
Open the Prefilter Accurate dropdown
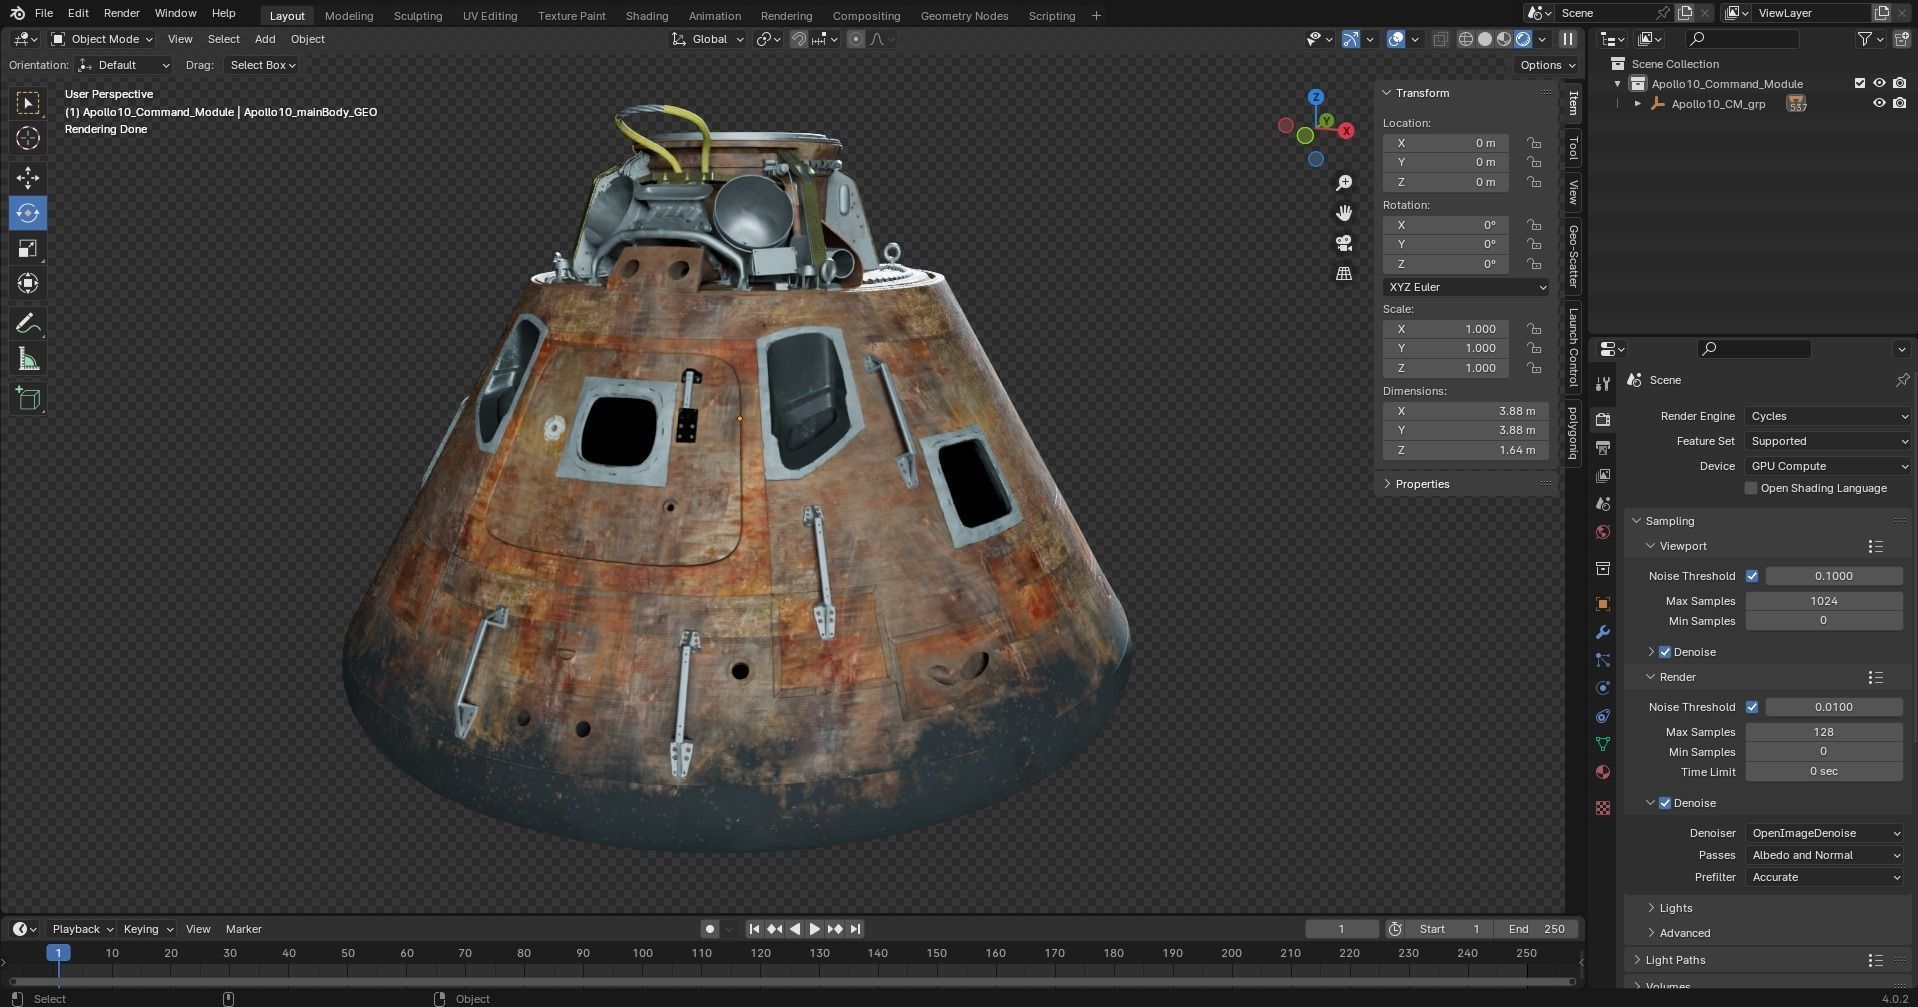click(x=1825, y=877)
